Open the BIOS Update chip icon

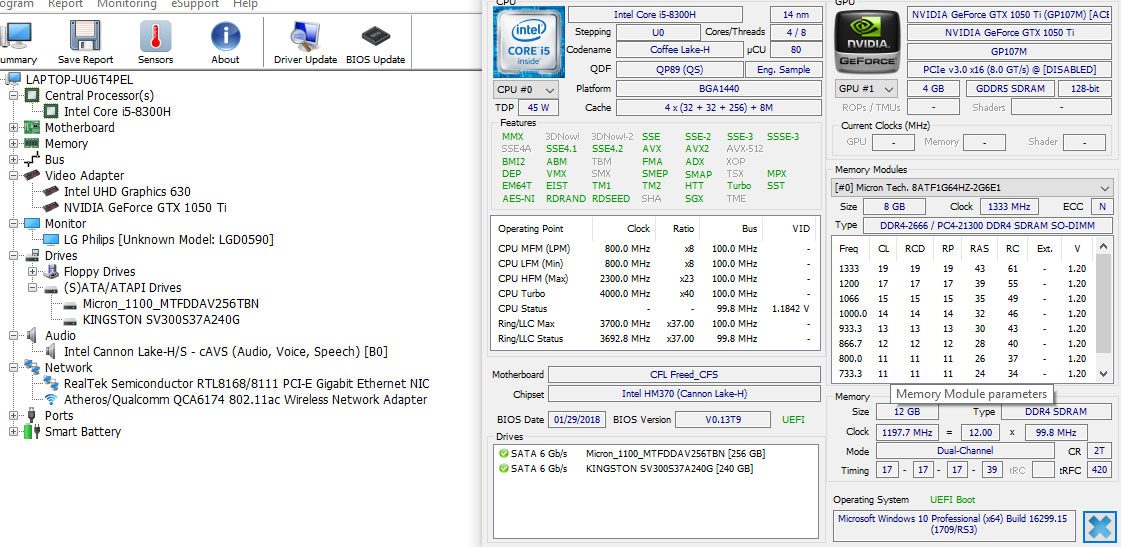(375, 36)
